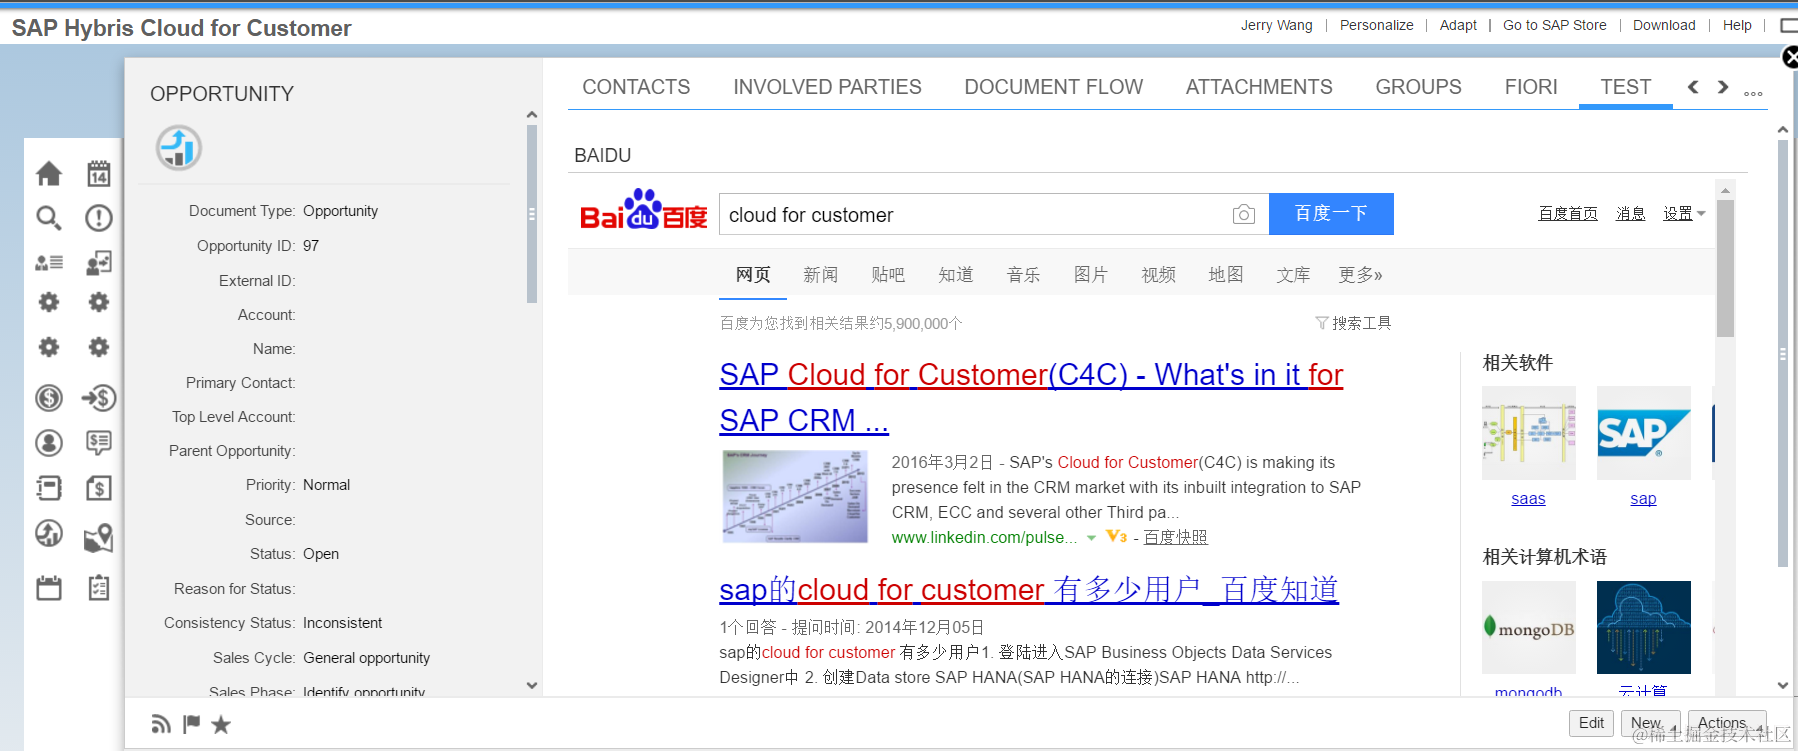Switch to the INVOLVED PARTIES tab
Image resolution: width=1798 pixels, height=751 pixels.
pos(827,87)
